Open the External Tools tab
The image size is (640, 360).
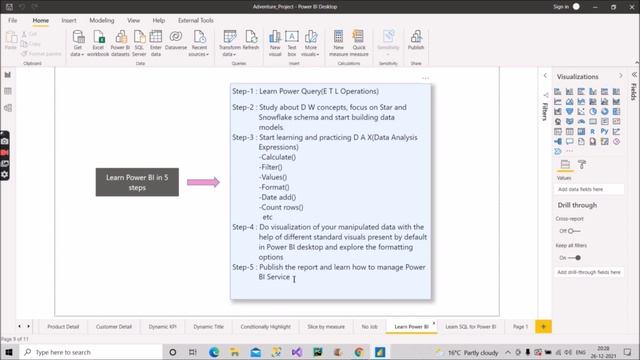click(196, 20)
